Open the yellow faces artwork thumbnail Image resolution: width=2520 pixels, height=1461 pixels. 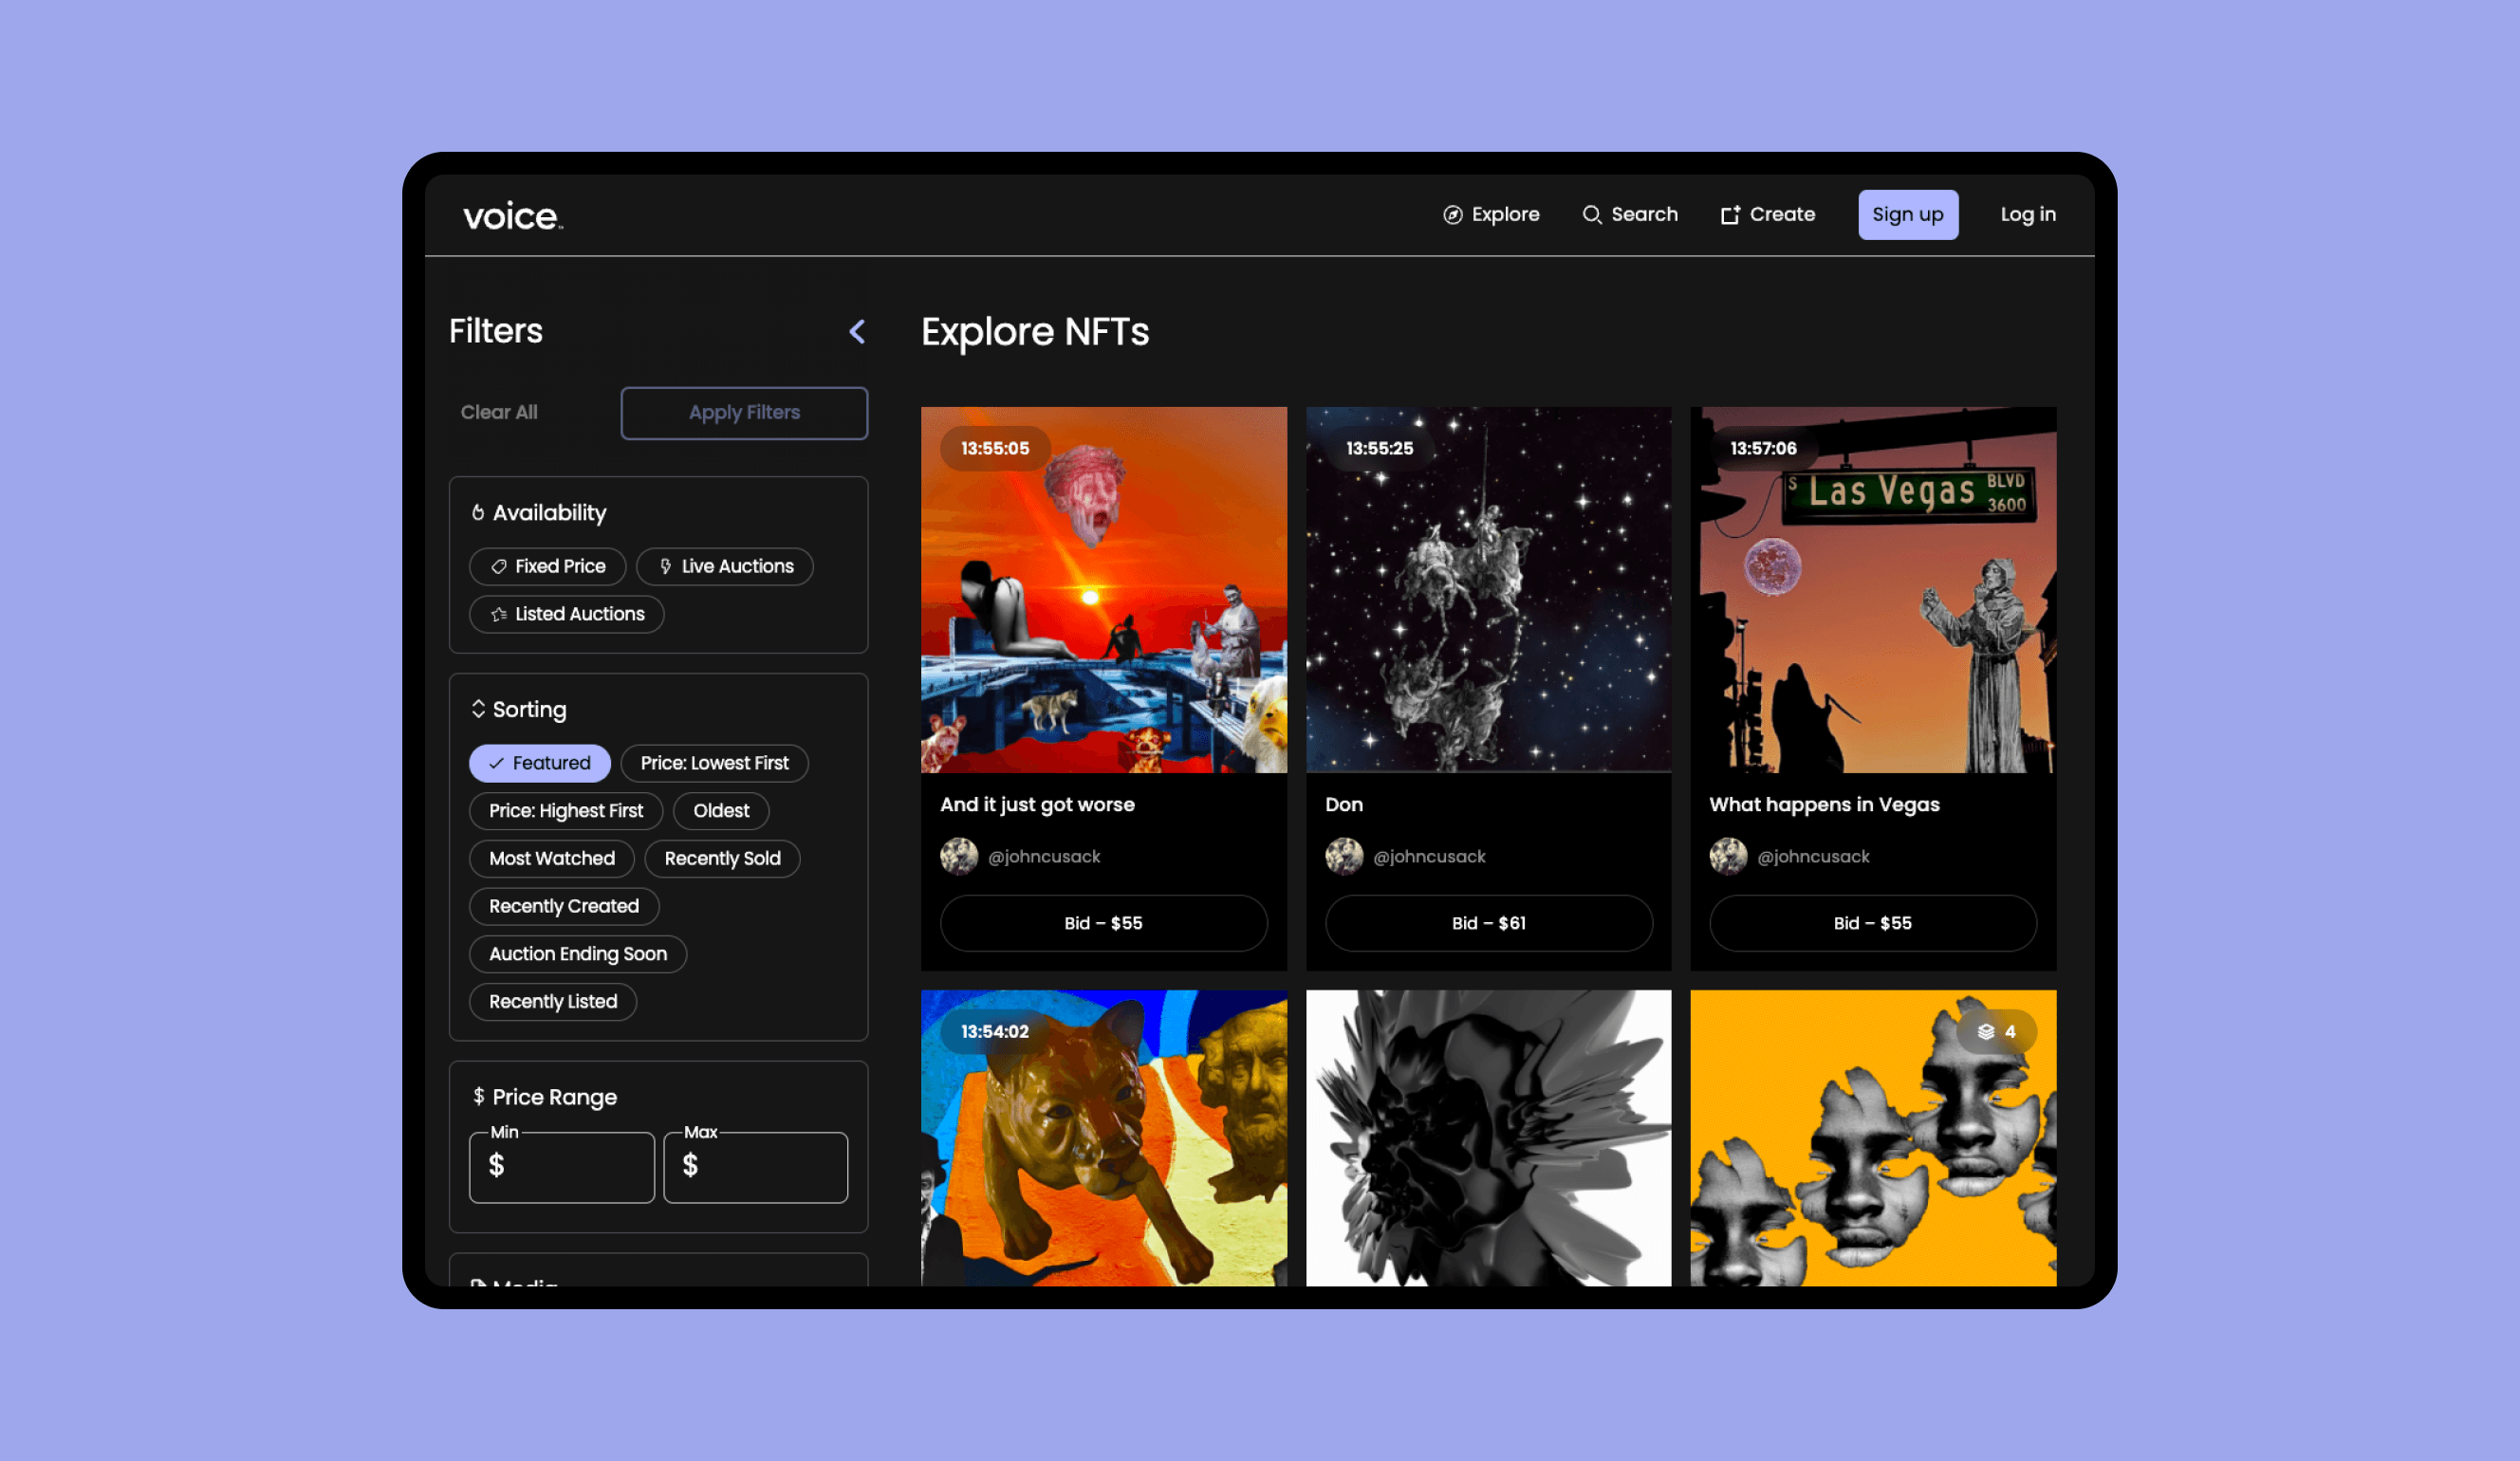1872,1138
